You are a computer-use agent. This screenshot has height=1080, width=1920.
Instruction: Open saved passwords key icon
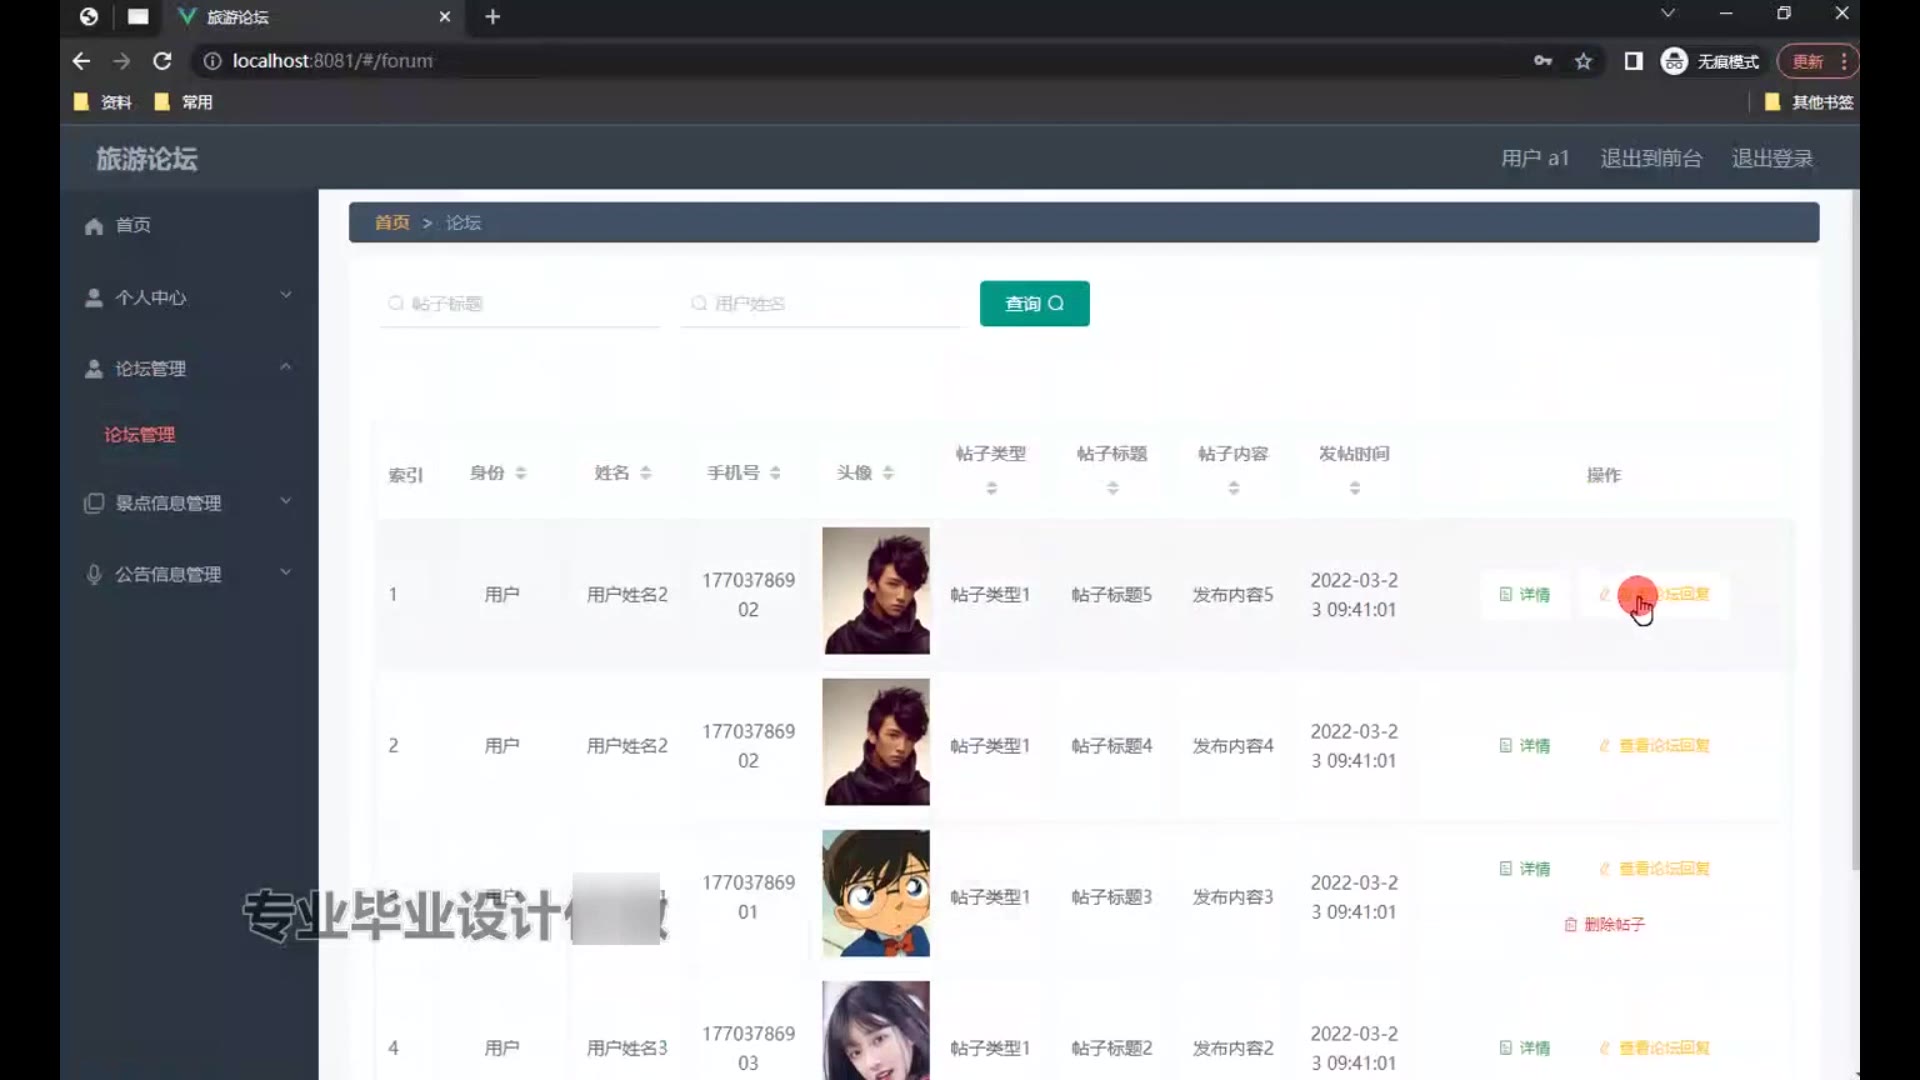pos(1543,61)
